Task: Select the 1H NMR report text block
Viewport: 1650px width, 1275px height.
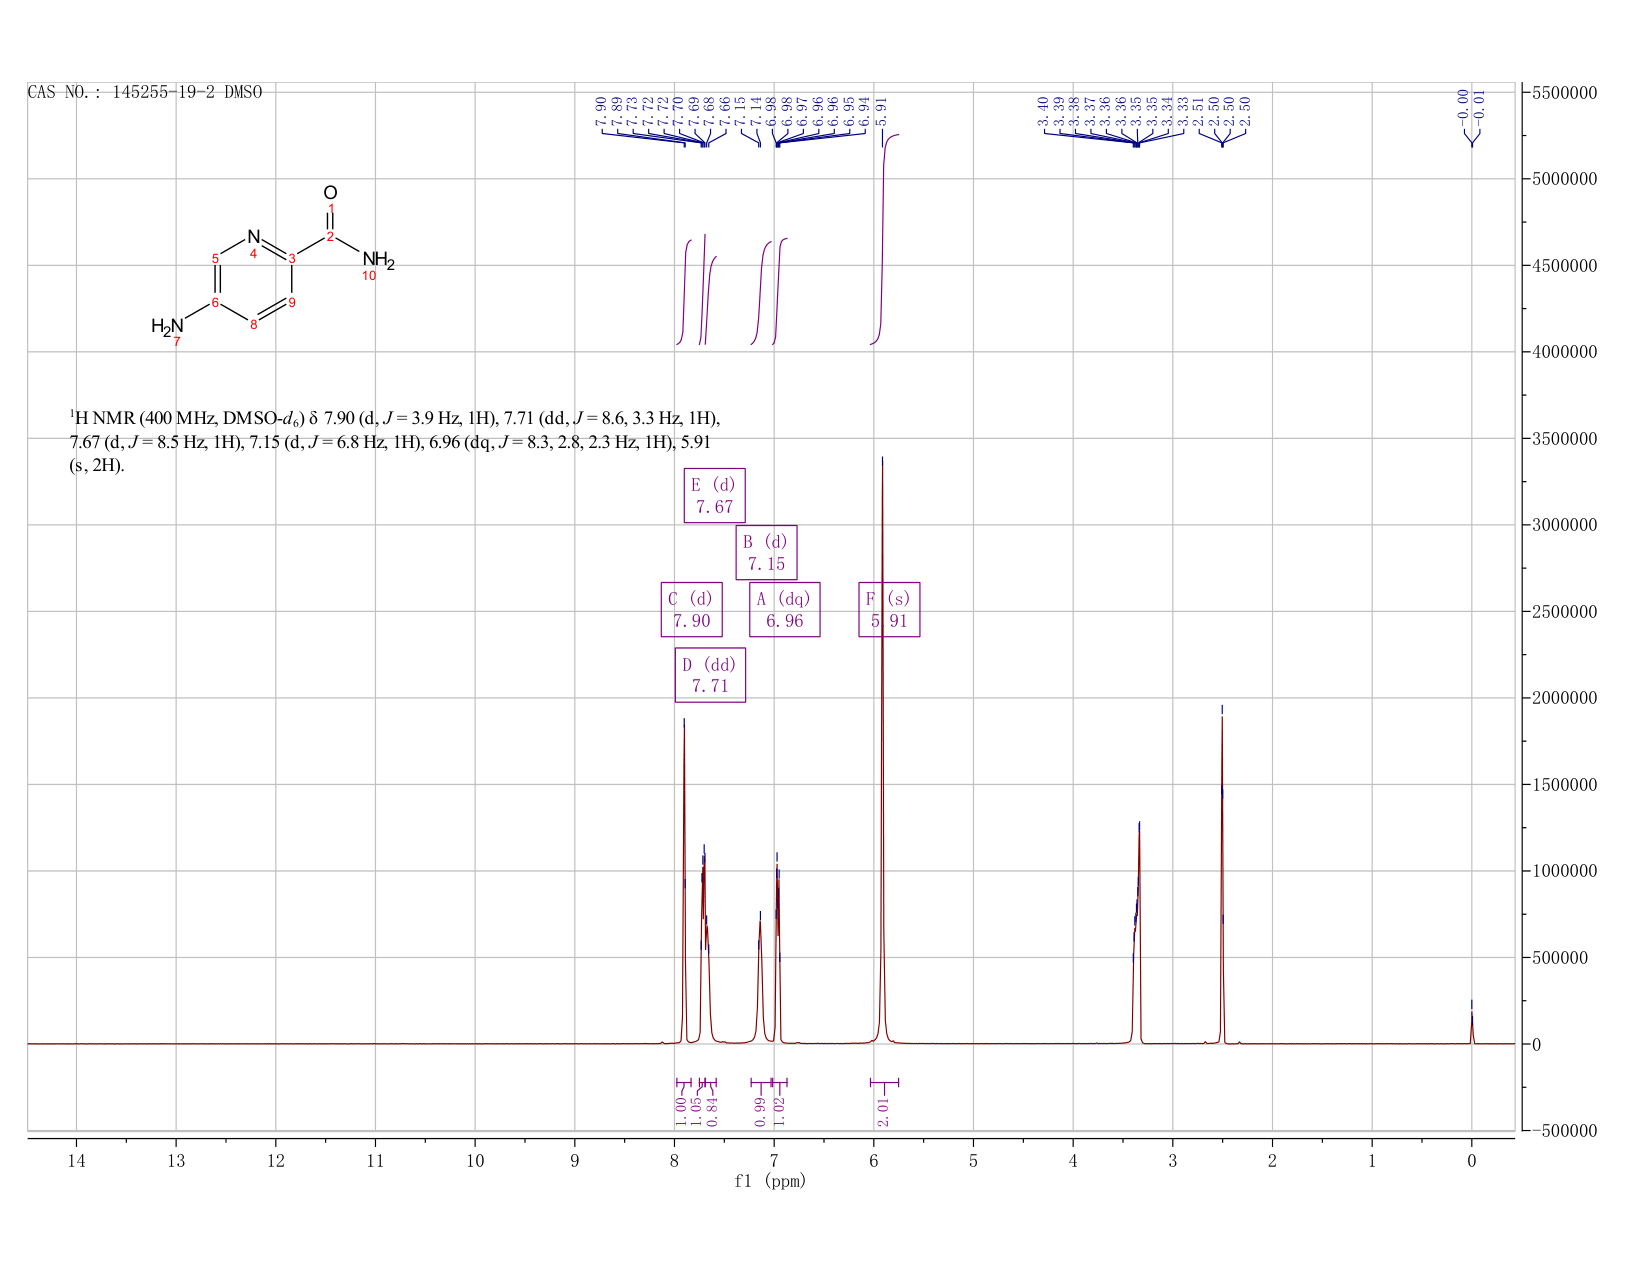Action: [x=395, y=441]
